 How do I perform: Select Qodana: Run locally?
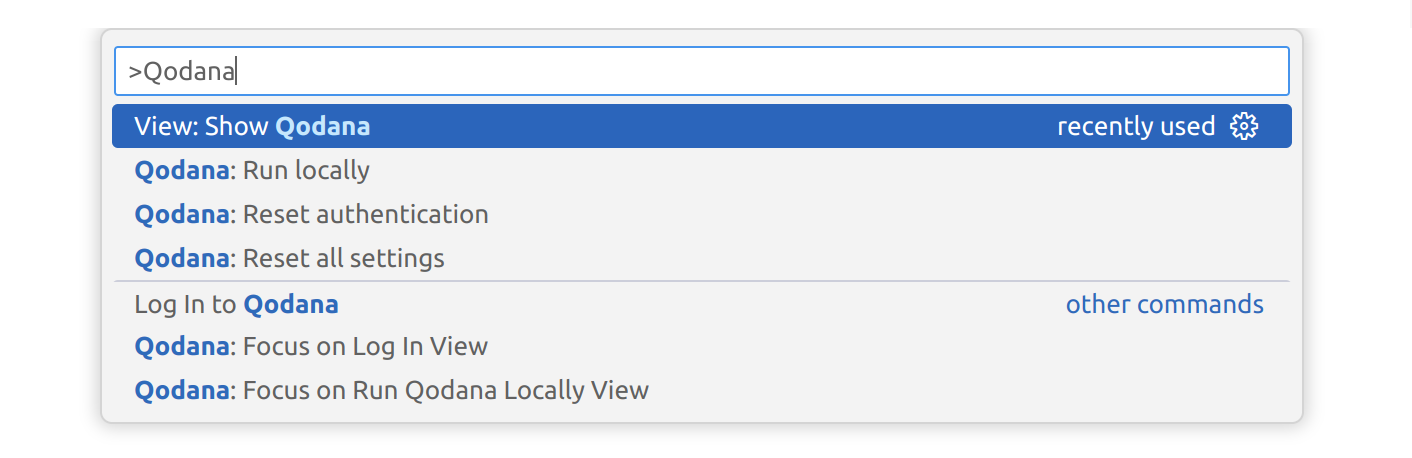[x=252, y=171]
